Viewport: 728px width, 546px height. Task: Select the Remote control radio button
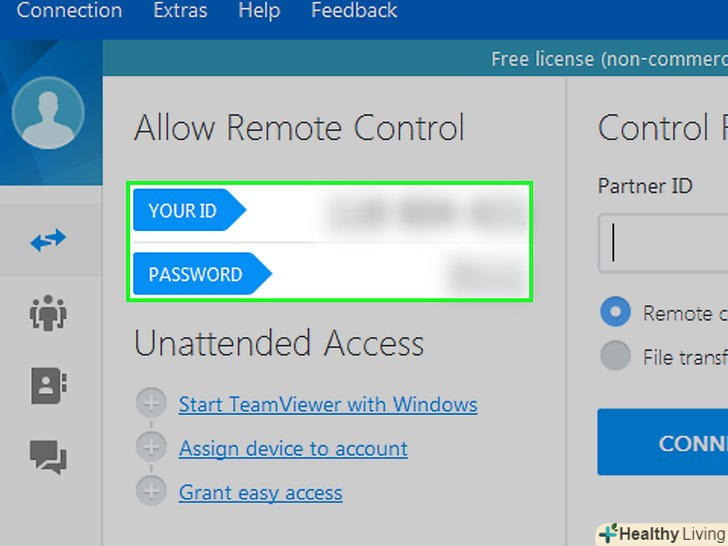coord(615,312)
